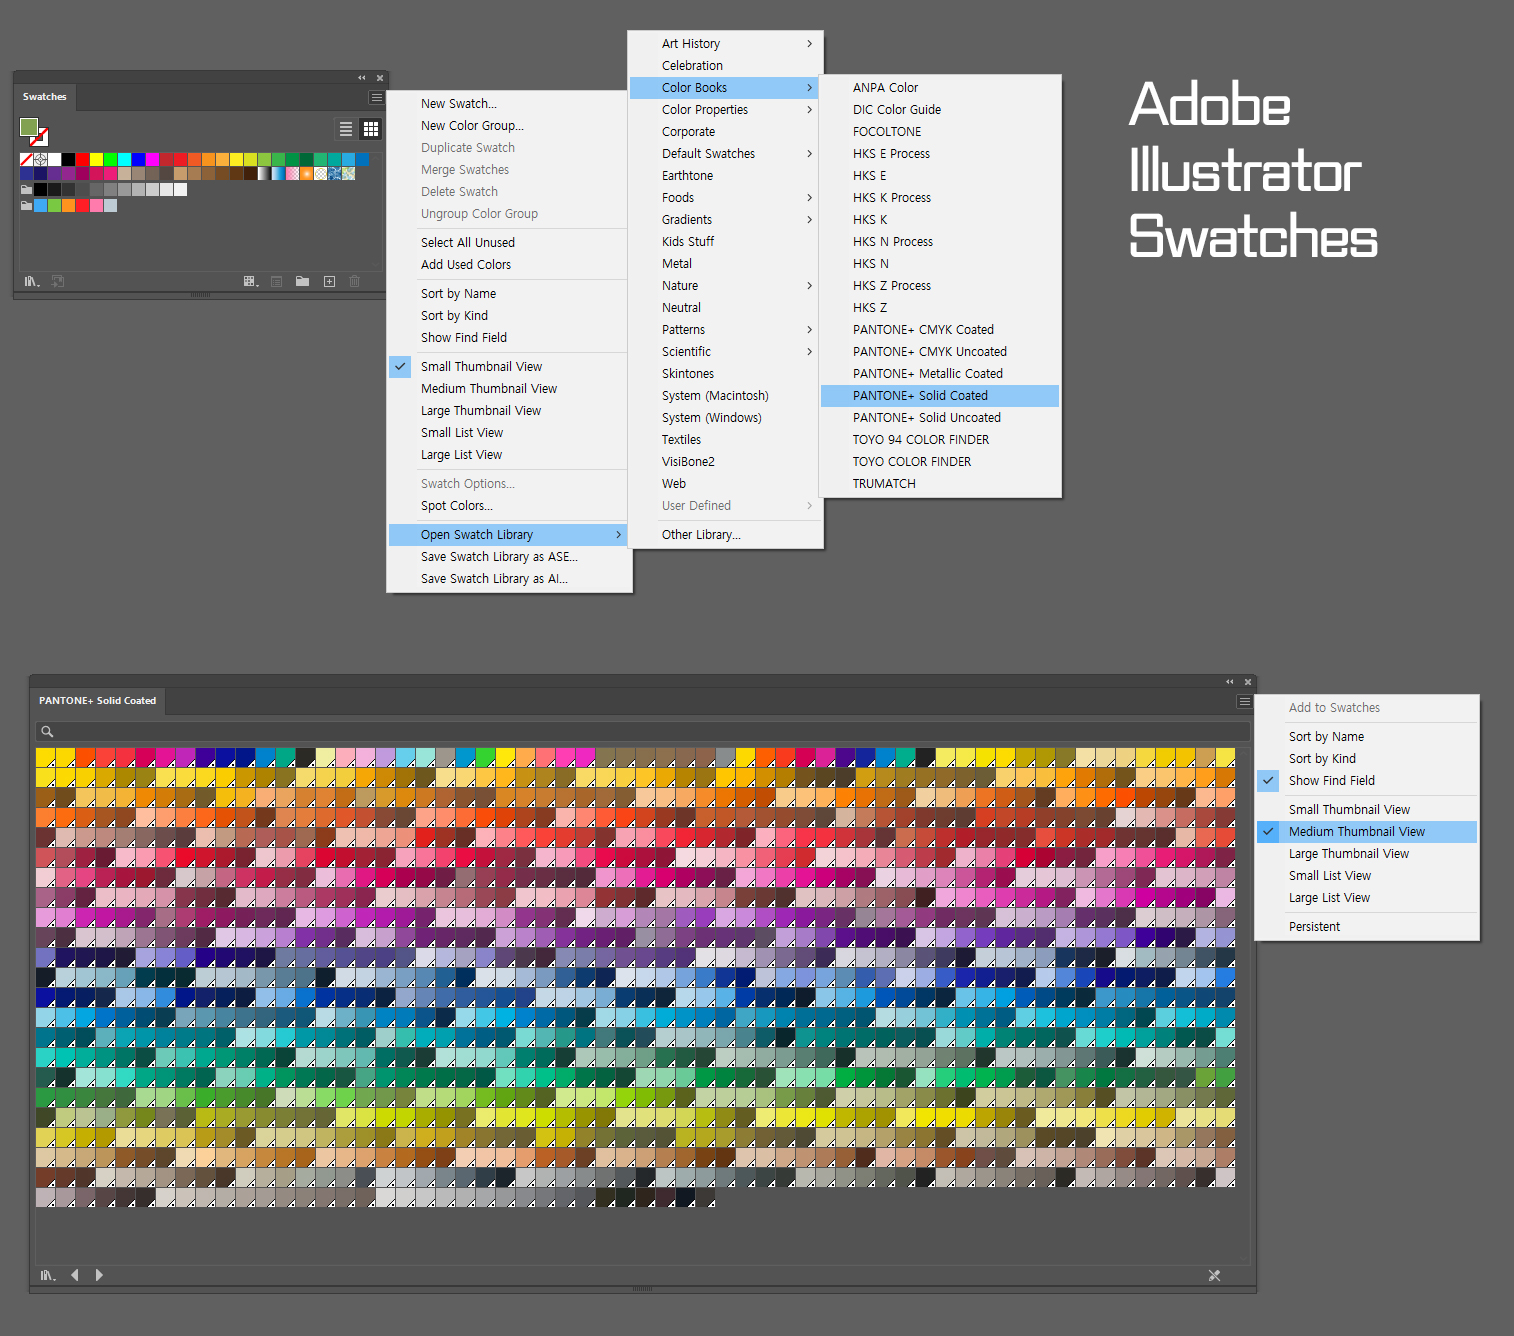Uncheck Small Thumbnail View in Swatches menu
The width and height of the screenshot is (1514, 1336).
(508, 367)
